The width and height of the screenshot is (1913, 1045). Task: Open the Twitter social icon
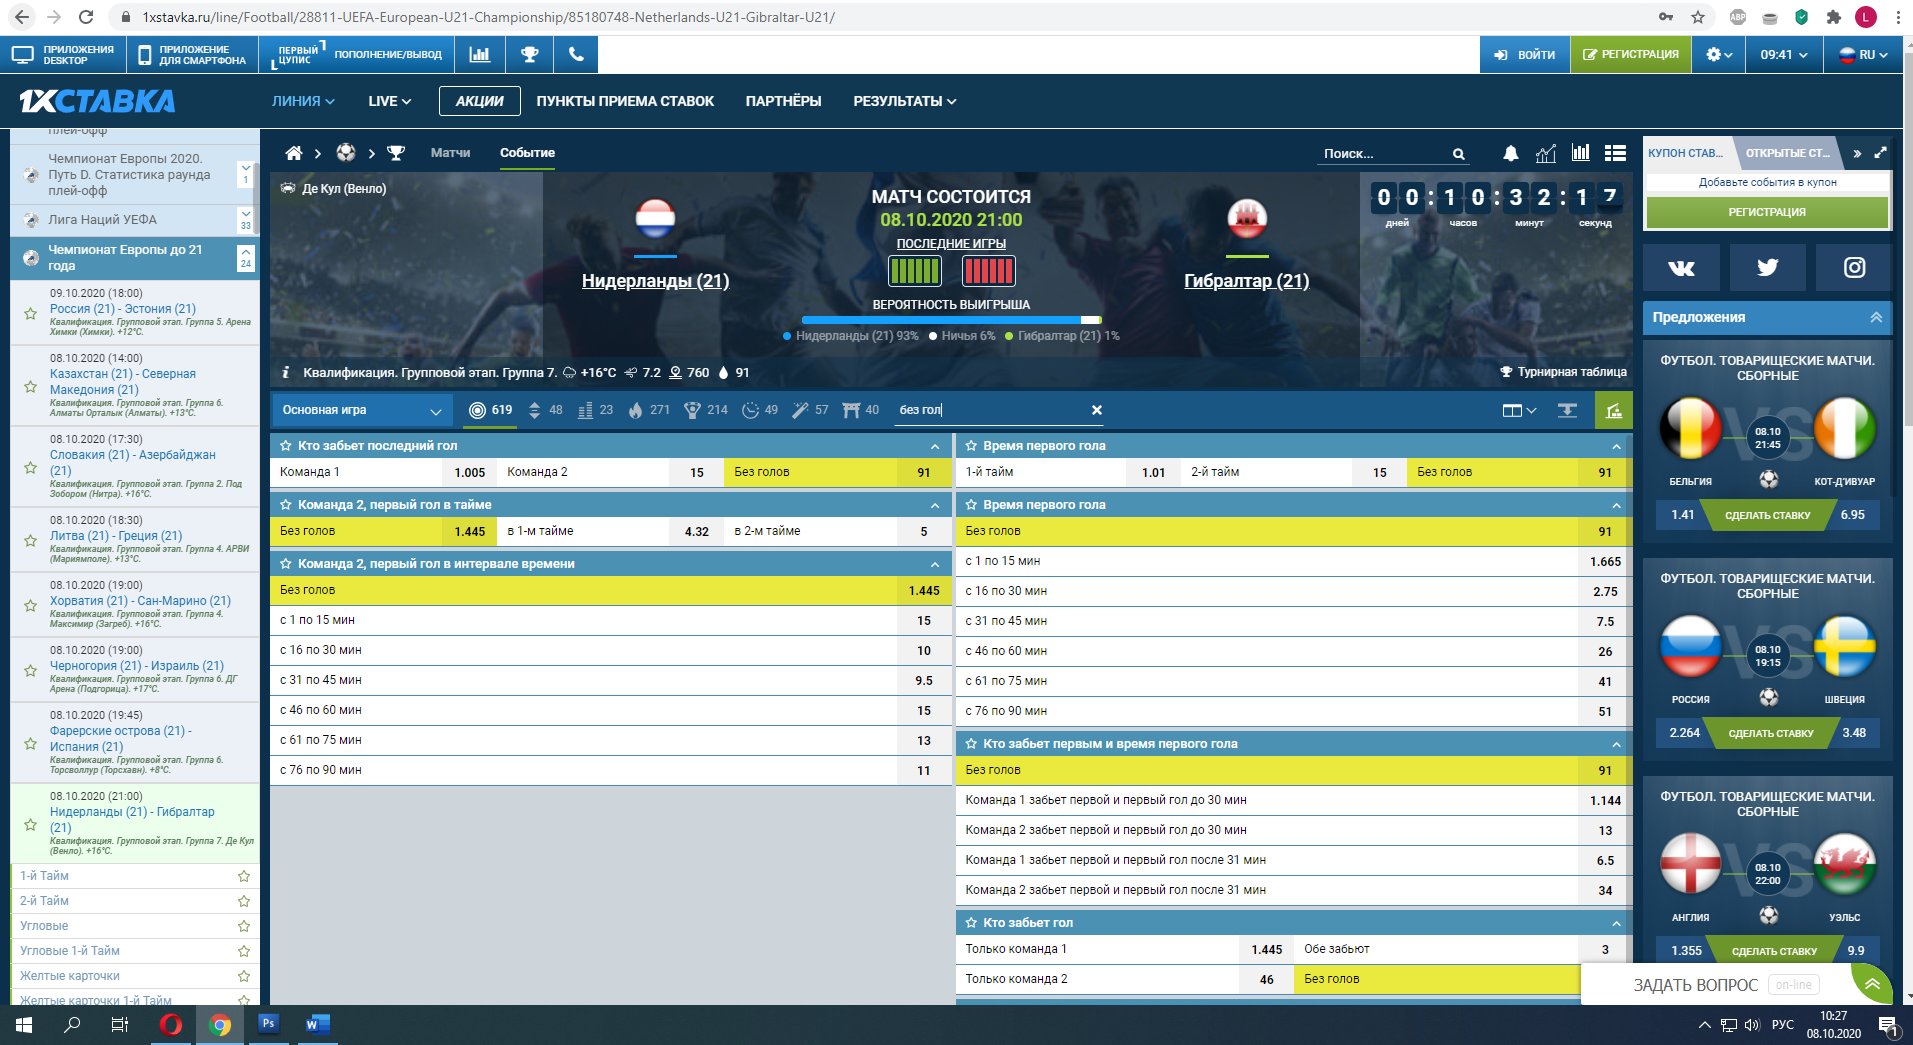click(1767, 267)
